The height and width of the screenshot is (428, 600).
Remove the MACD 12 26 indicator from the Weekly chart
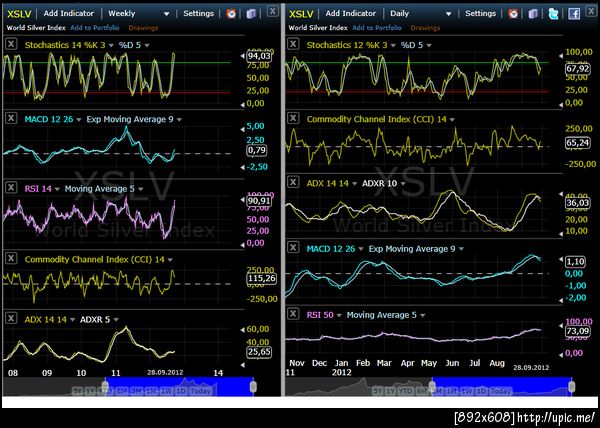point(11,118)
